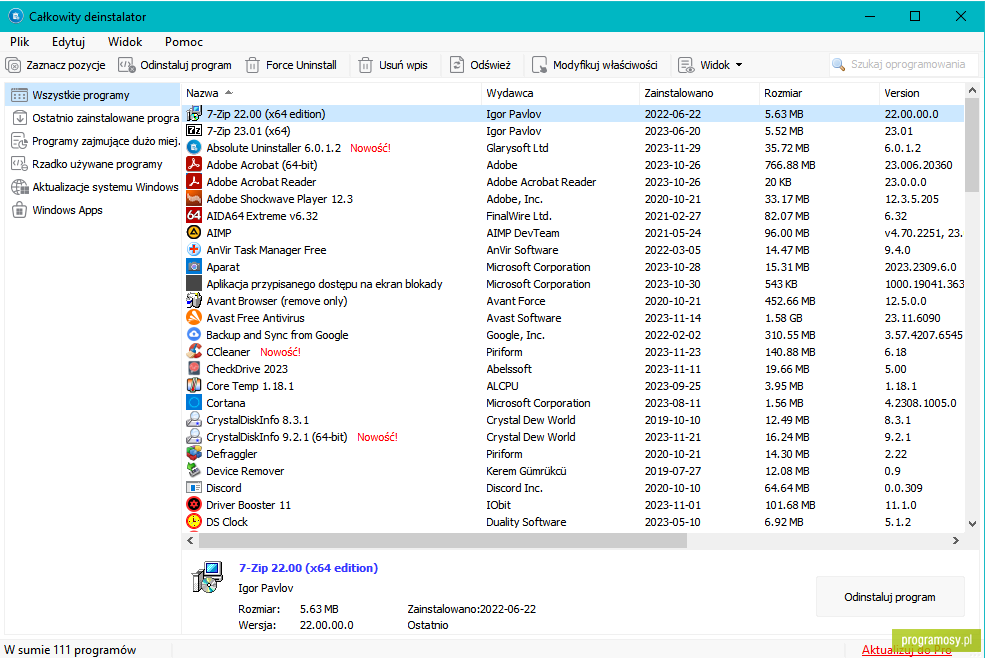Click the Windows Apps store icon
Screen dimensions: 987x658
20,210
